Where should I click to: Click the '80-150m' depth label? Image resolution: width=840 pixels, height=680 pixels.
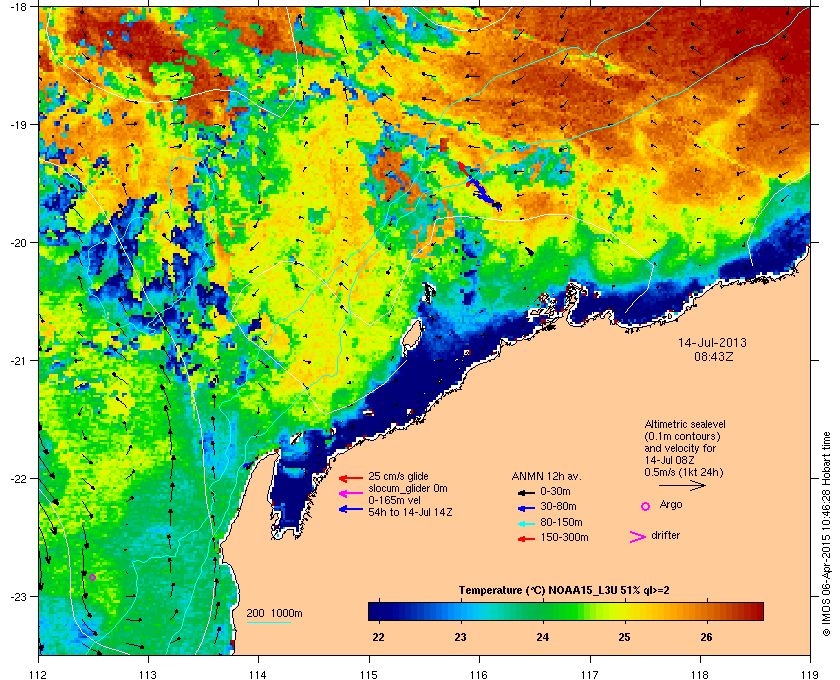click(561, 522)
